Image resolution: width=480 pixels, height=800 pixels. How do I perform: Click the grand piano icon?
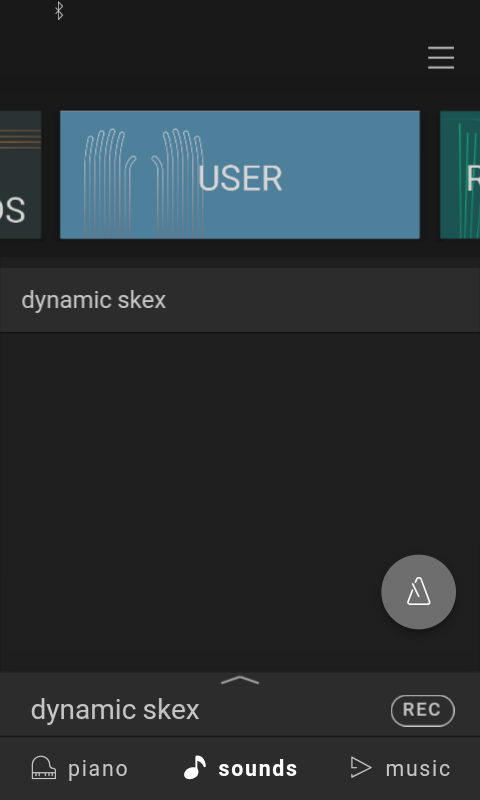click(44, 768)
